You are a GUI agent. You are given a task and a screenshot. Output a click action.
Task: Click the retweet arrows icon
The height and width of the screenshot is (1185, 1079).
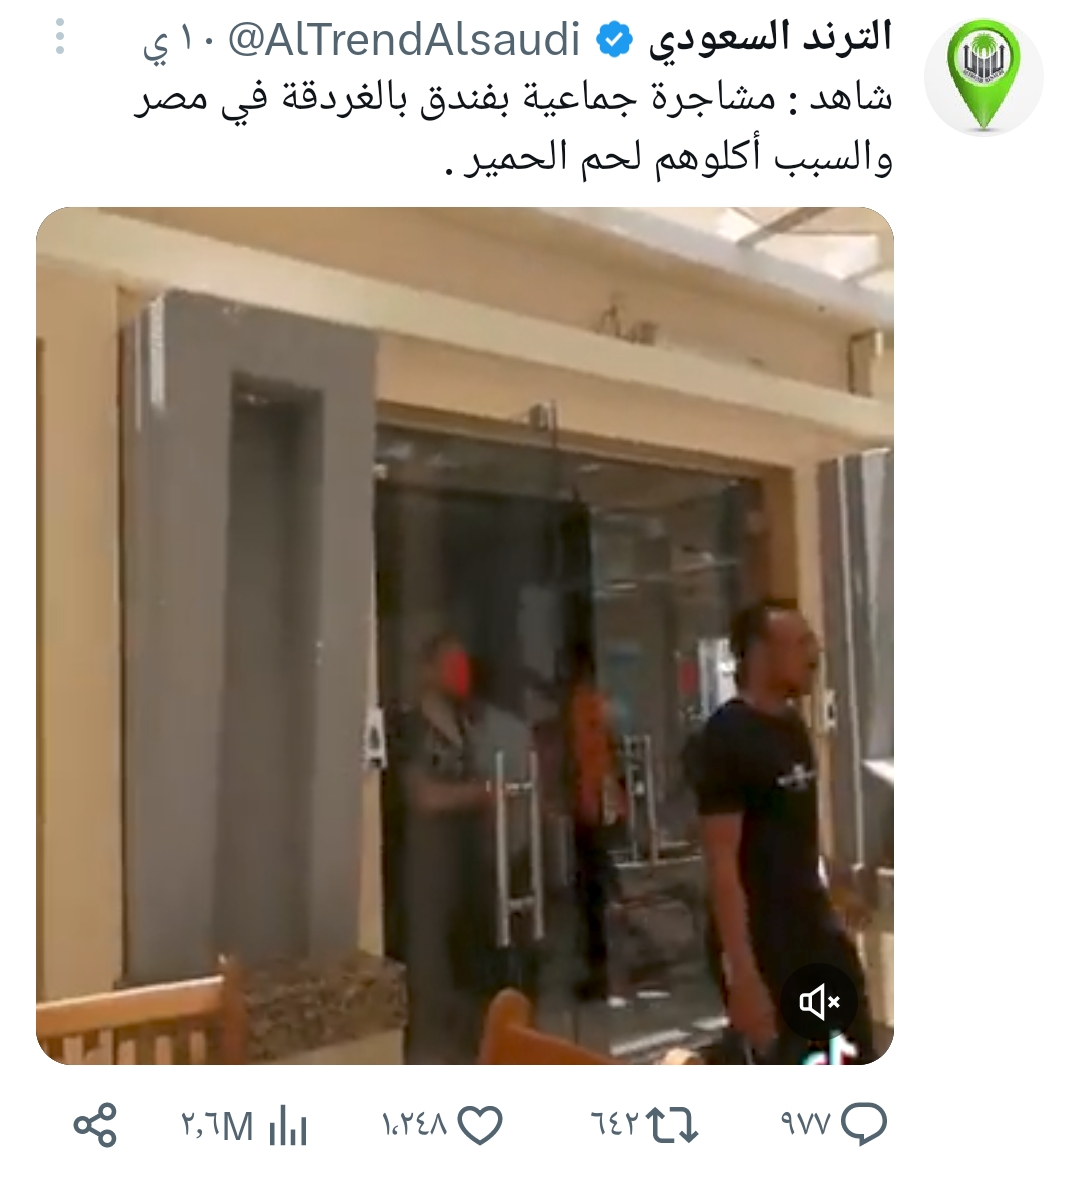point(674,1125)
